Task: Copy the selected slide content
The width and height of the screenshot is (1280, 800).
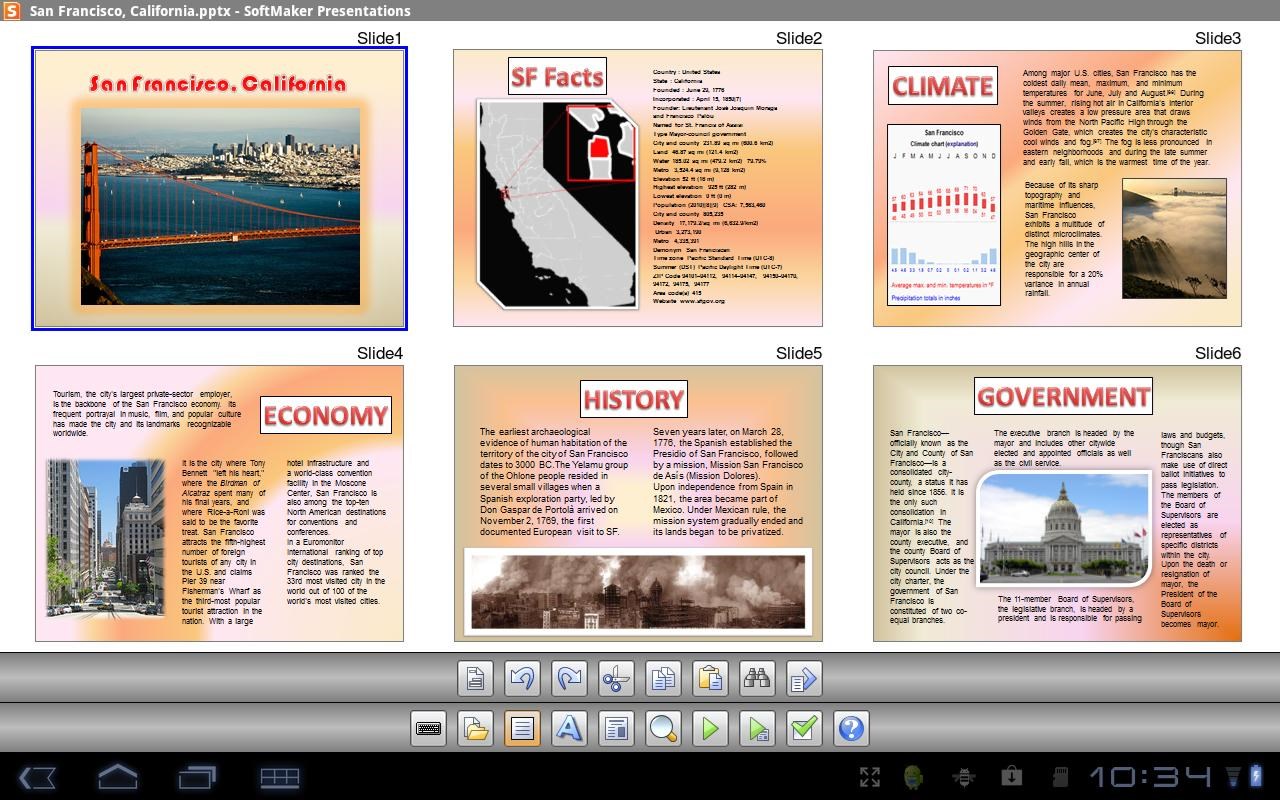Action: point(663,678)
